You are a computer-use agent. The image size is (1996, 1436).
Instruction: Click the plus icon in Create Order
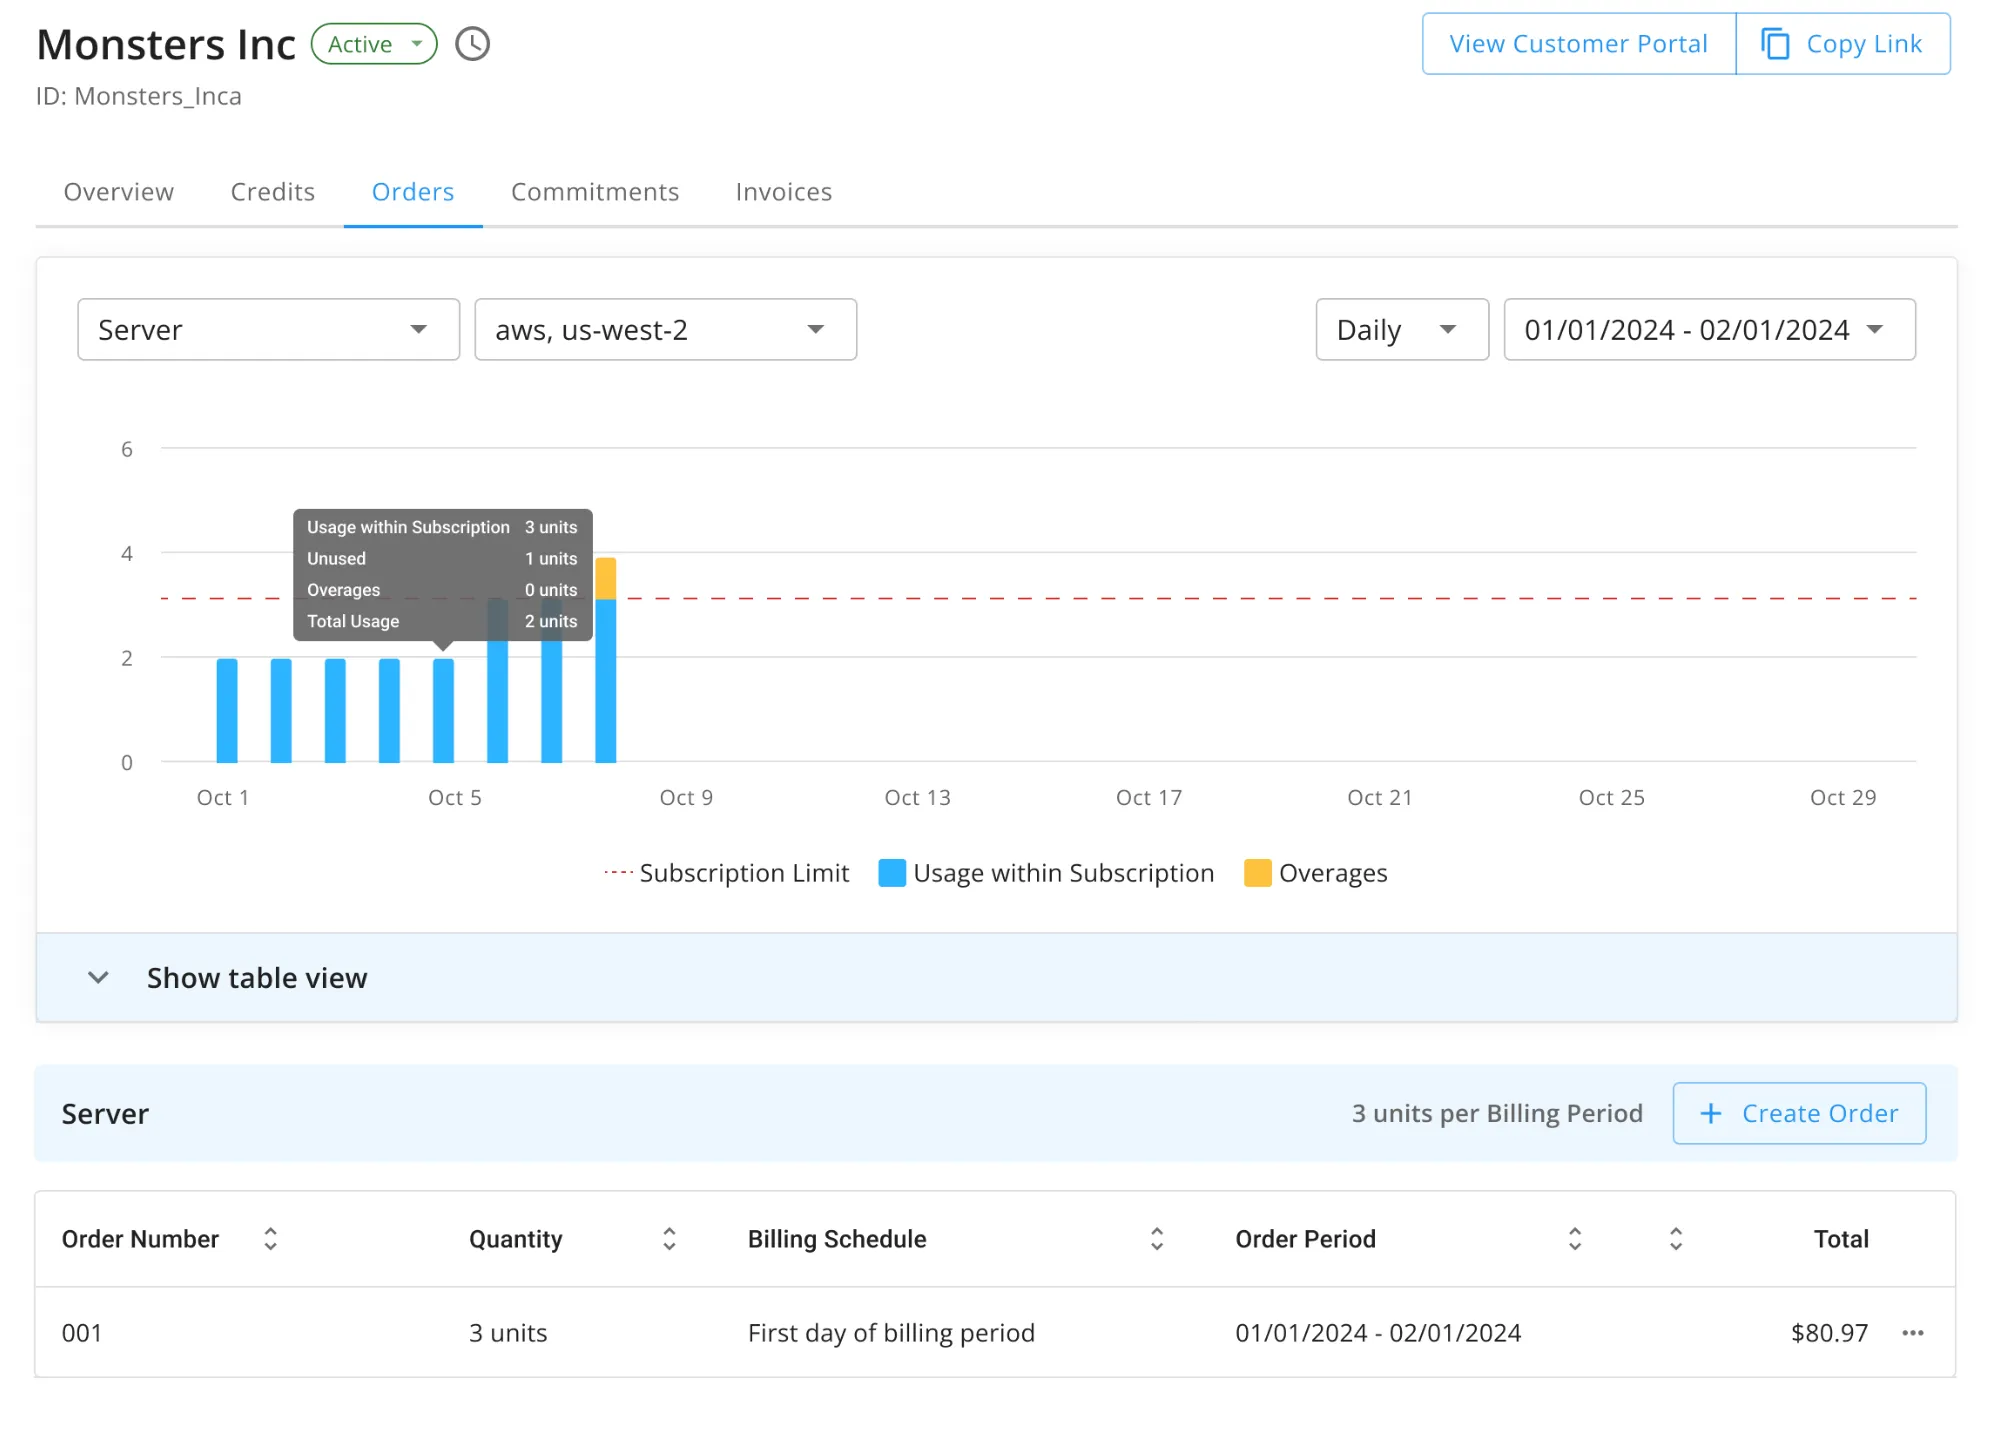point(1710,1113)
